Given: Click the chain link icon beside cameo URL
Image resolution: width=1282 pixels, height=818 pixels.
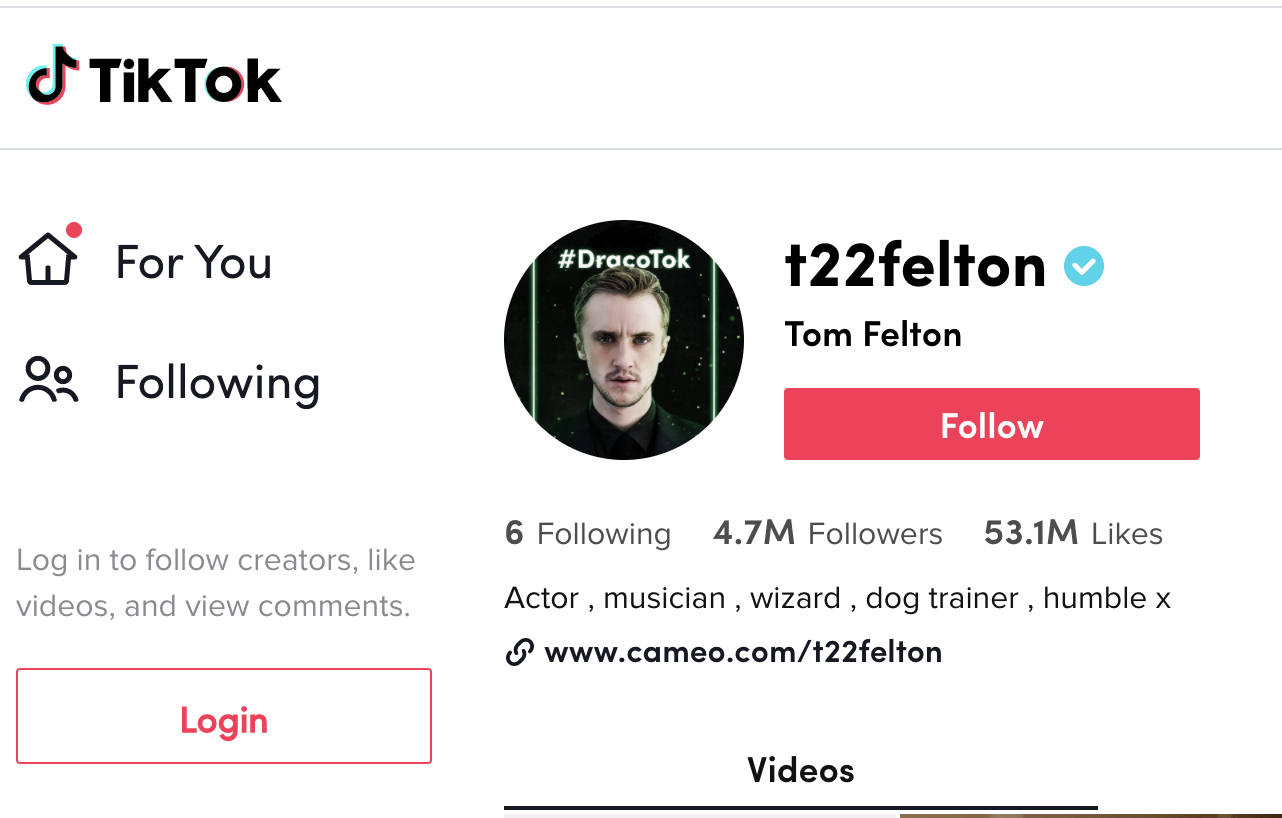Looking at the screenshot, I should click(x=519, y=653).
